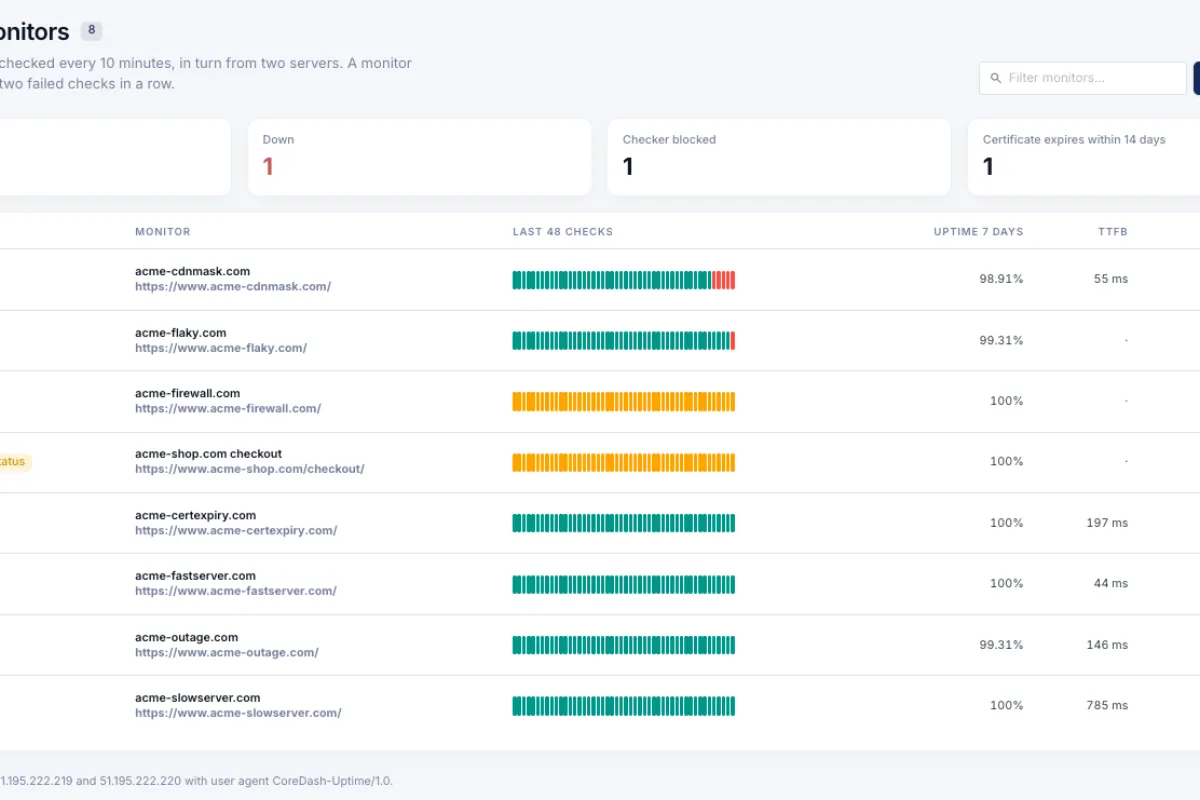1200x800 pixels.
Task: Open the acme-certexpiry.com monitor
Action: tap(196, 515)
